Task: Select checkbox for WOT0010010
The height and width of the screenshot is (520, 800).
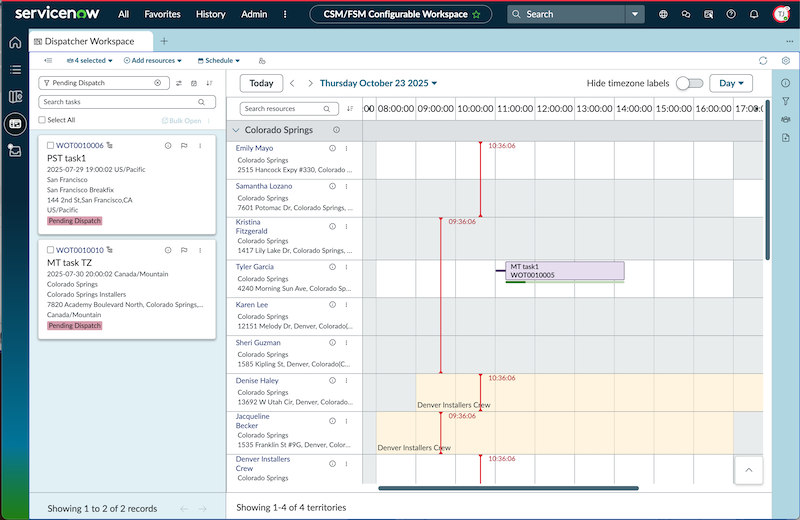Action: tap(50, 250)
